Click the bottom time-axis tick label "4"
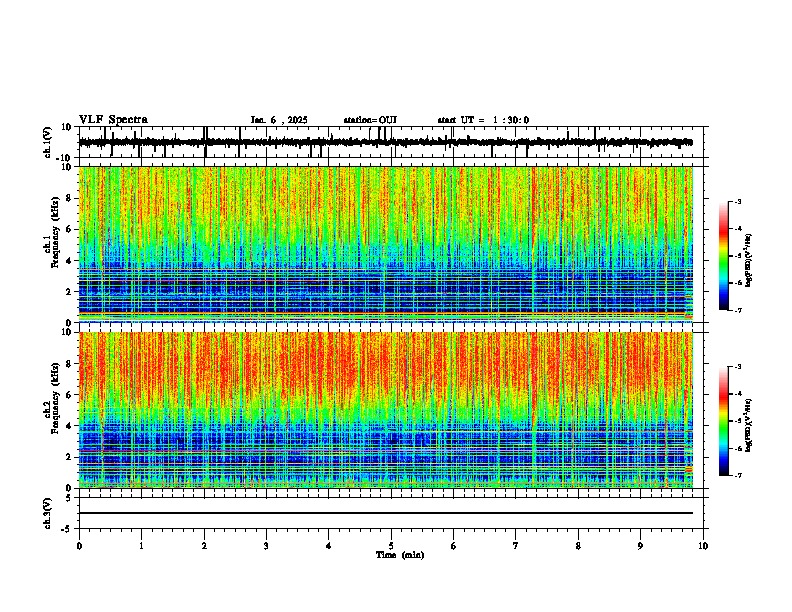Screen dimensions: 792x612 (329, 546)
